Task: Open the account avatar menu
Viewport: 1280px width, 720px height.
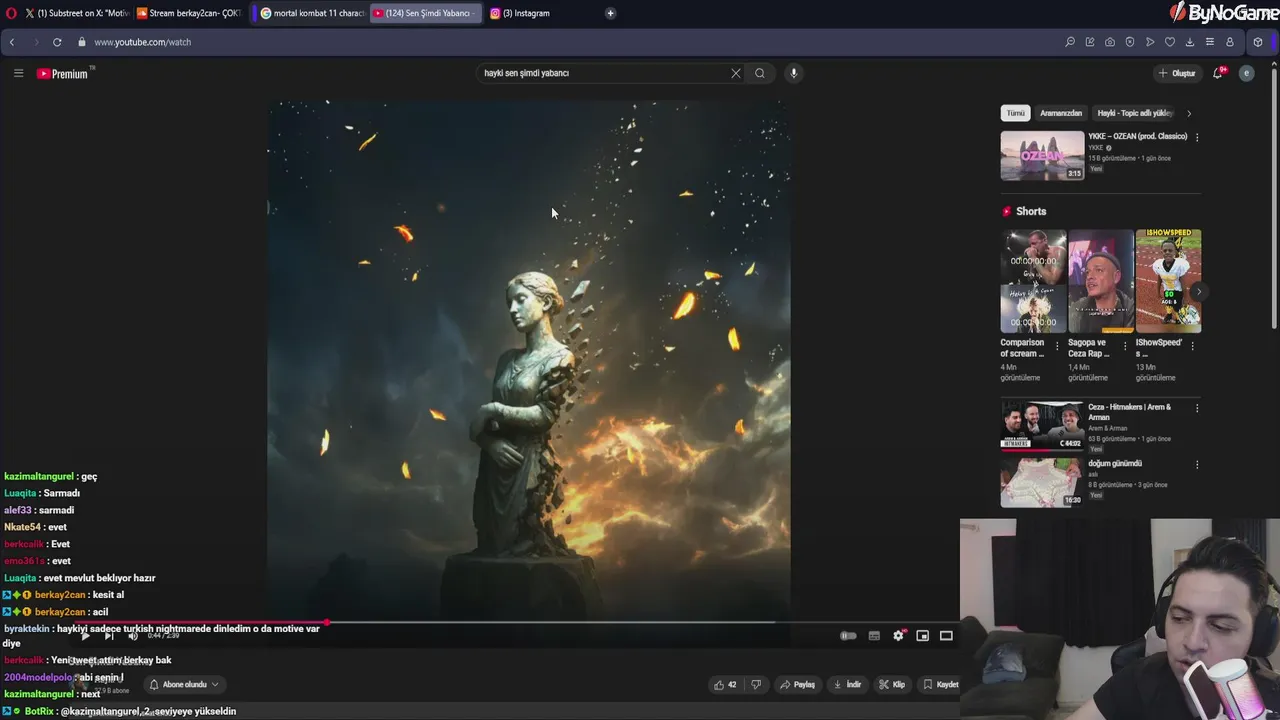Action: click(x=1246, y=73)
